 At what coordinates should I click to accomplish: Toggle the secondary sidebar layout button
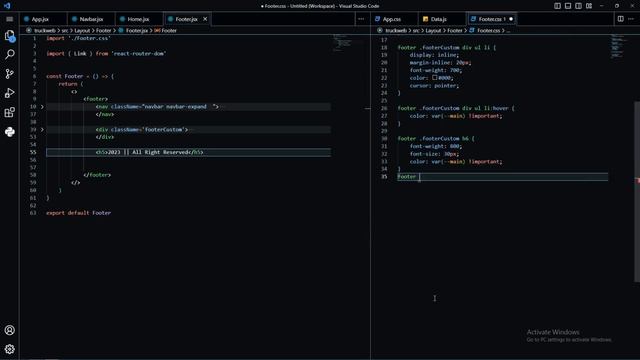pos(578,6)
